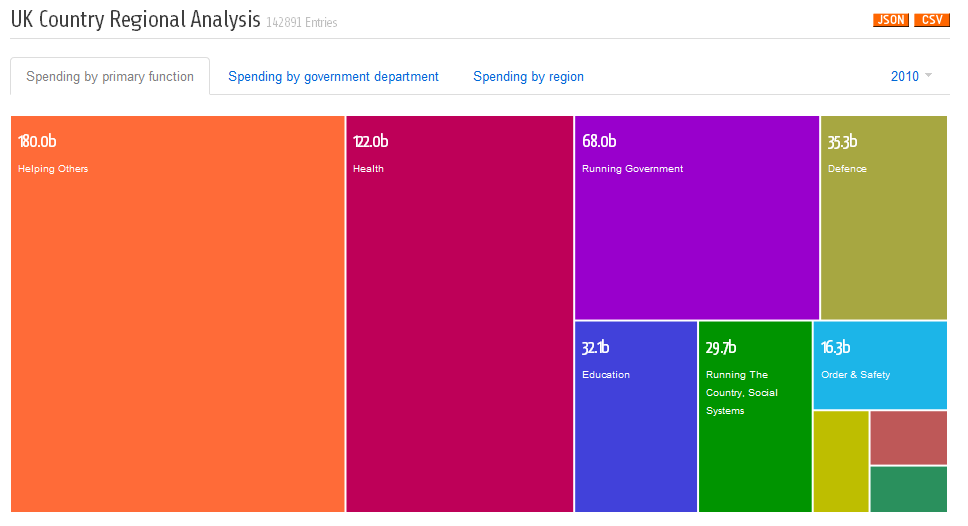Viewport: 968px width, 526px height.
Task: Select the olive Defence tile
Action: point(883,217)
